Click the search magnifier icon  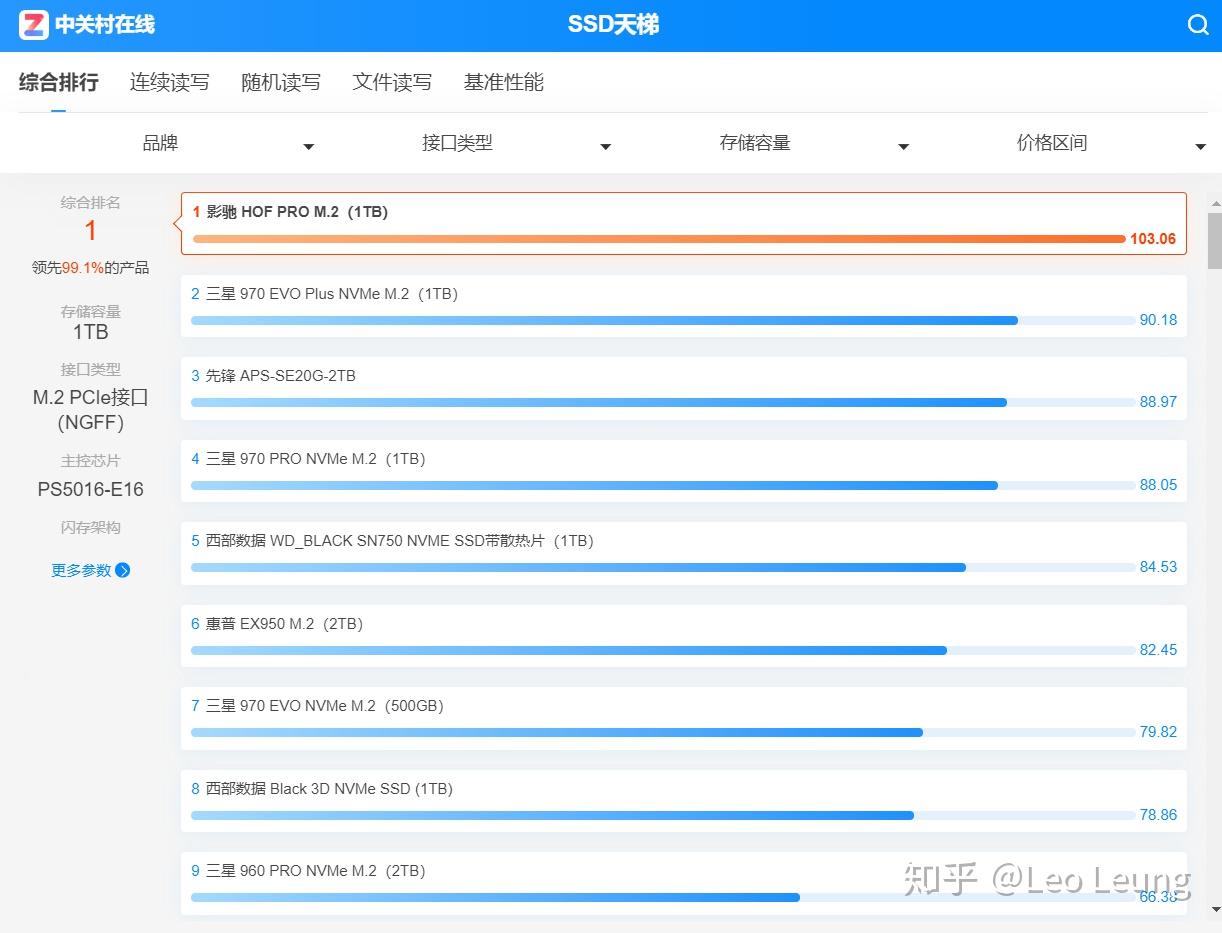1198,25
